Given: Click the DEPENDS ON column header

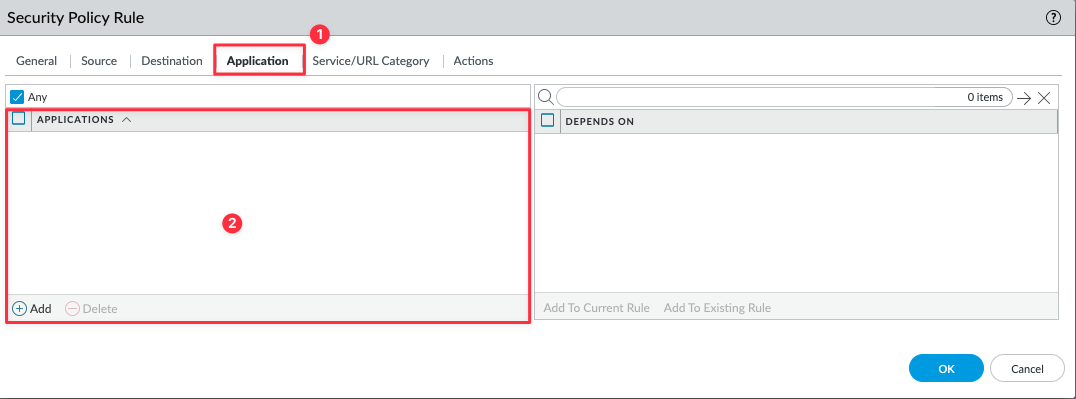Looking at the screenshot, I should [599, 122].
